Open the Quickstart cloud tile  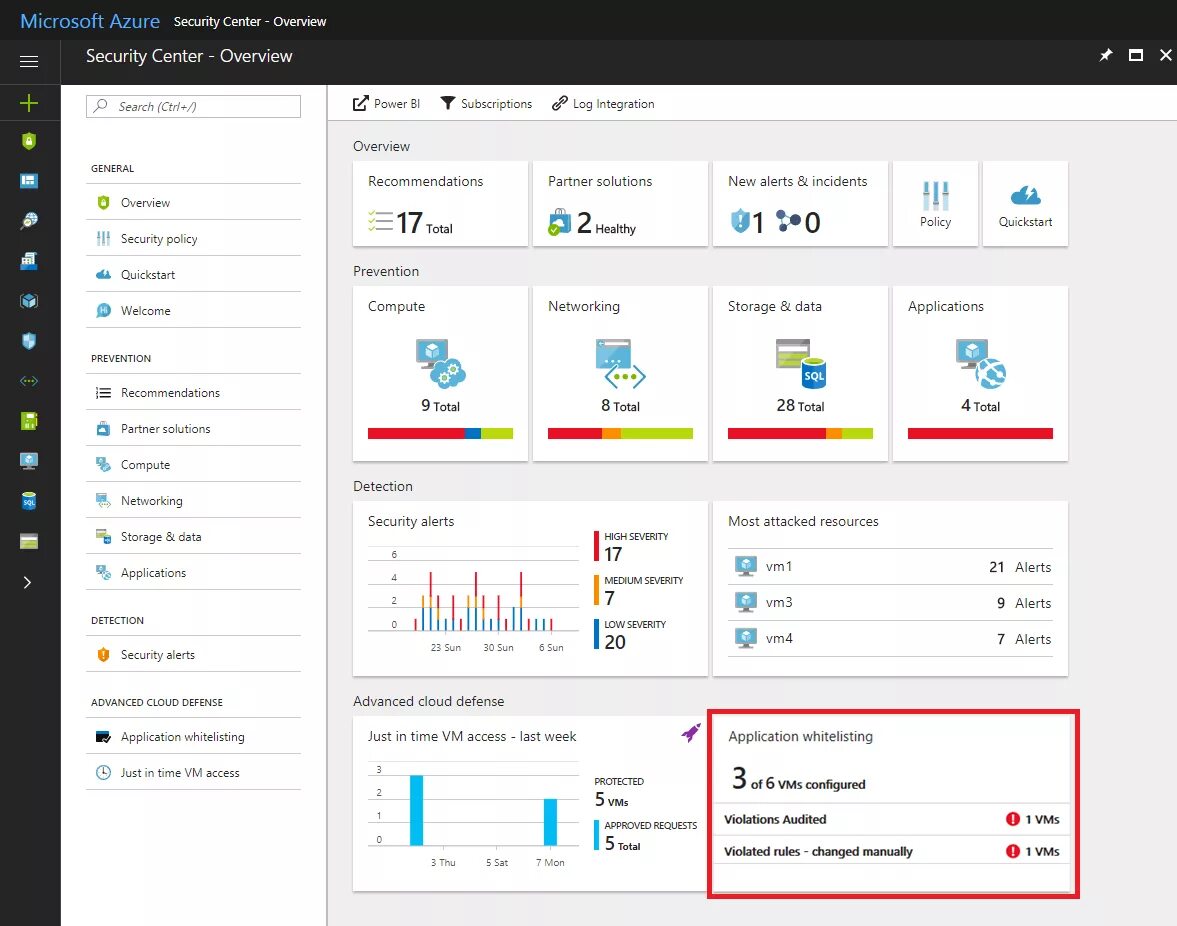1025,196
